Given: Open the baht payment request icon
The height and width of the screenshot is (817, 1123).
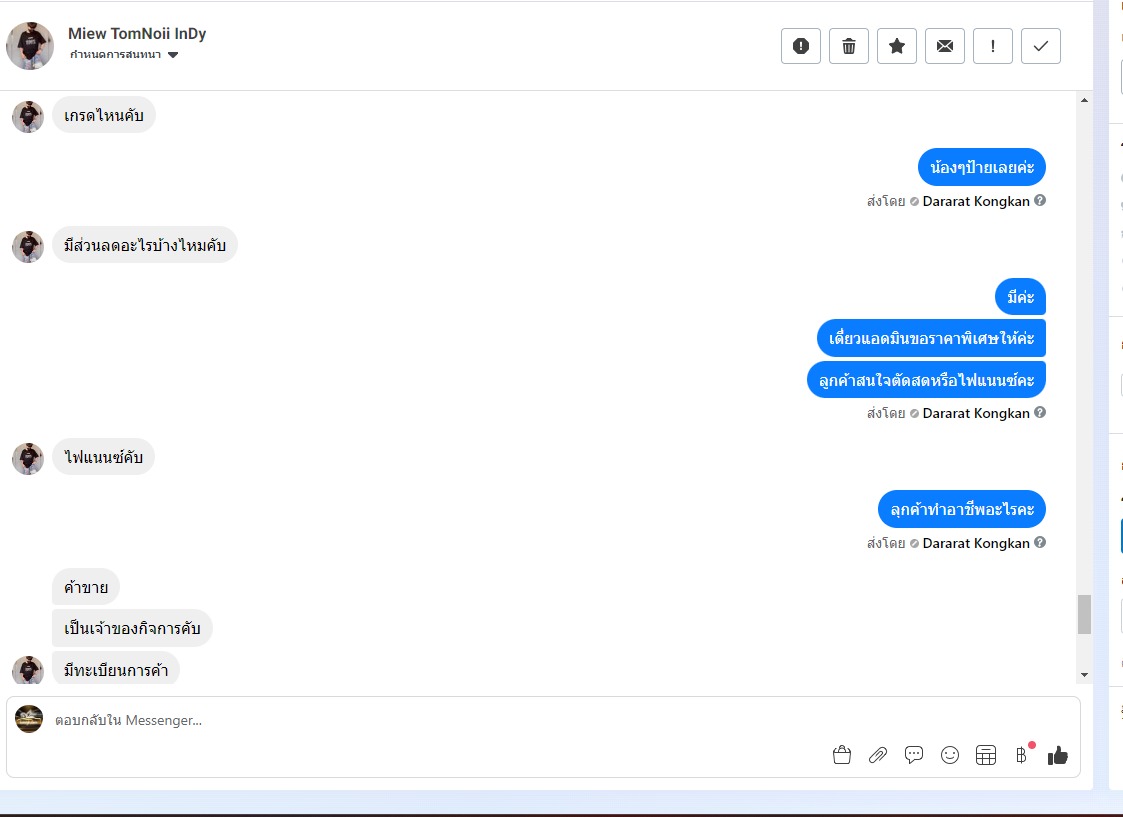Looking at the screenshot, I should click(1022, 755).
